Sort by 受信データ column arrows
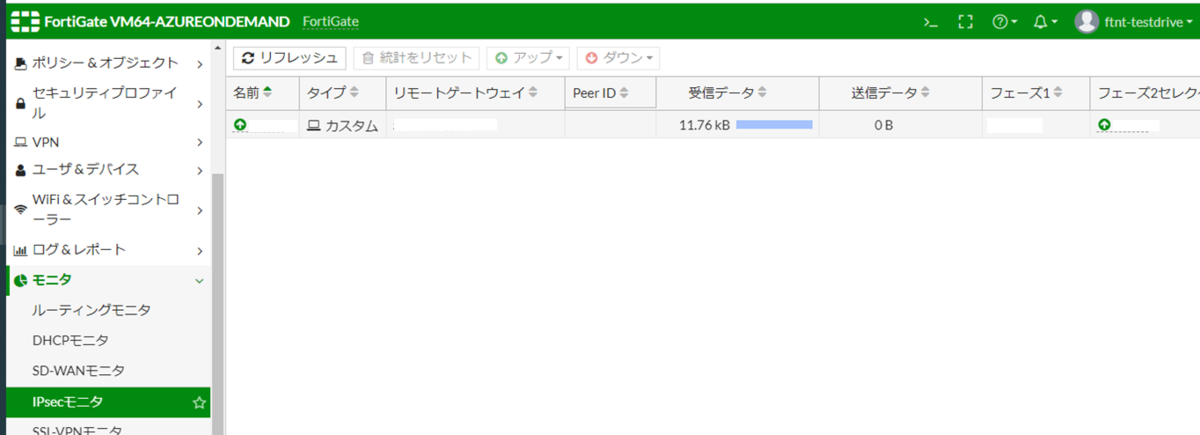Image resolution: width=1200 pixels, height=435 pixels. click(762, 93)
